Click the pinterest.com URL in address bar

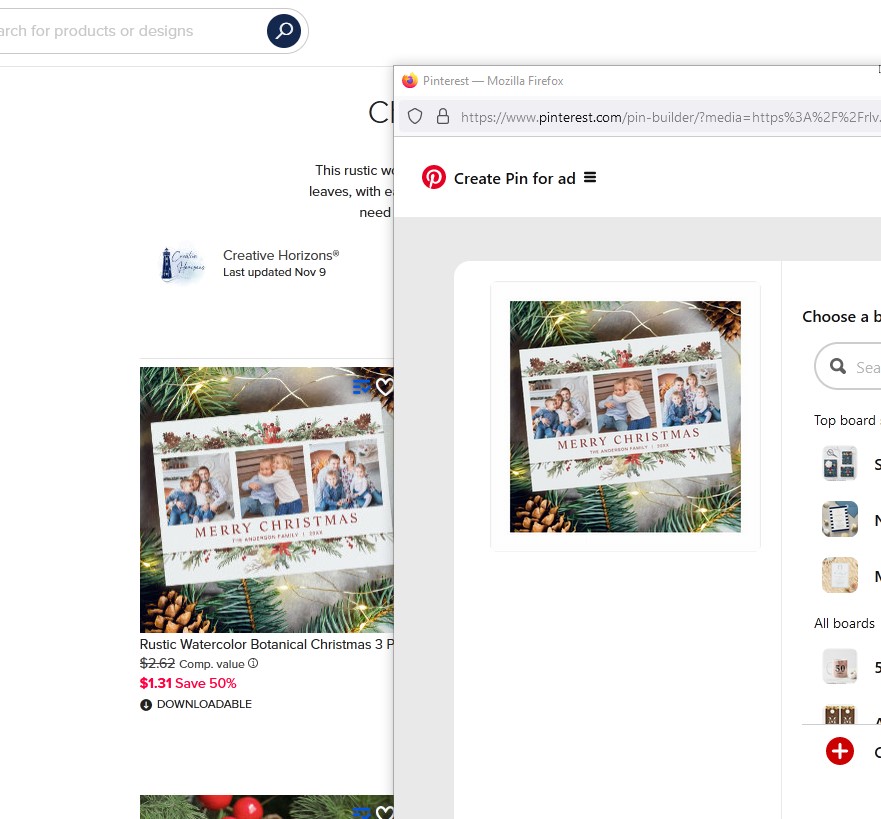tap(669, 117)
